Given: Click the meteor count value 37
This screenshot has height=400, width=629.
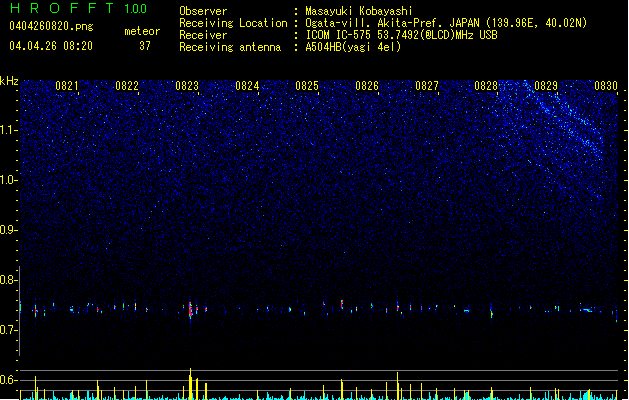Looking at the screenshot, I should click(x=145, y=46).
